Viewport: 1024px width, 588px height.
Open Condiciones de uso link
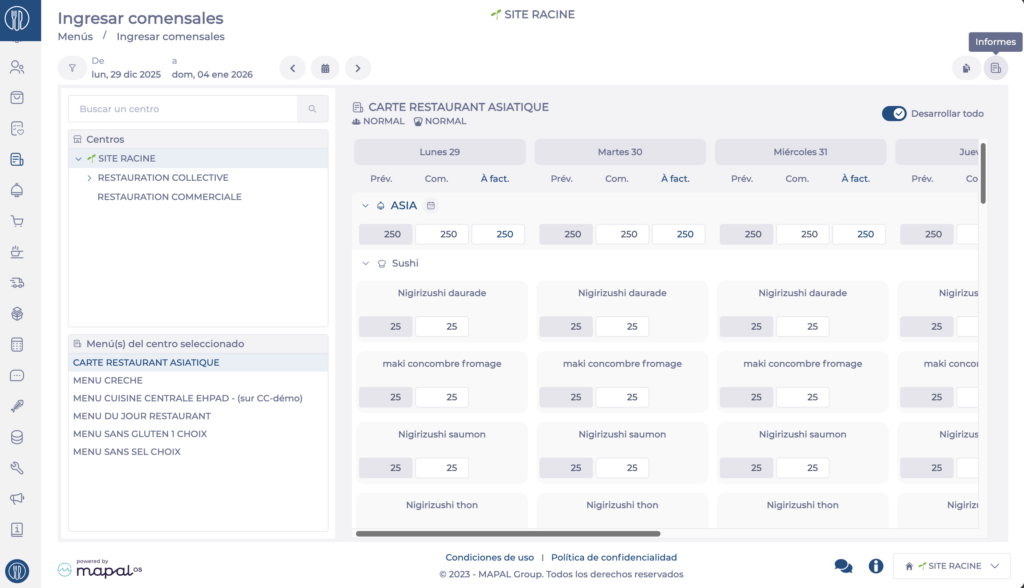coord(489,557)
